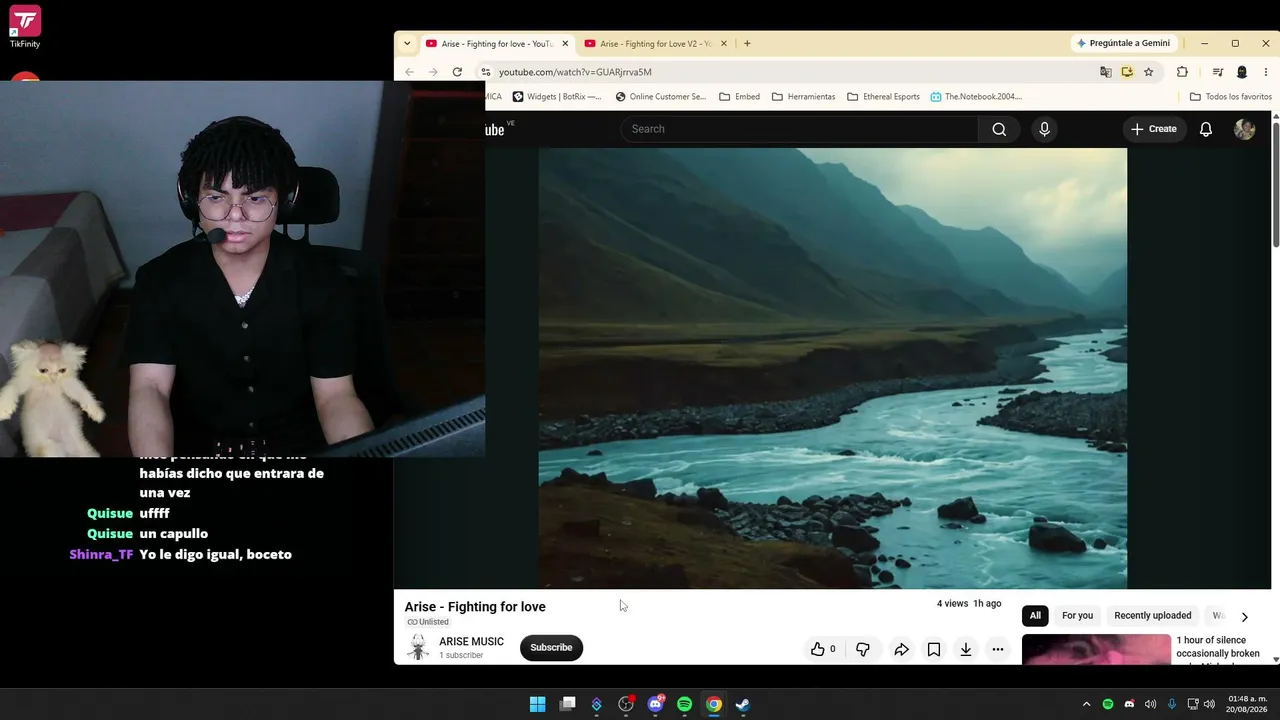The width and height of the screenshot is (1280, 720).
Task: Like the video with thumbs-up
Action: pyautogui.click(x=823, y=649)
